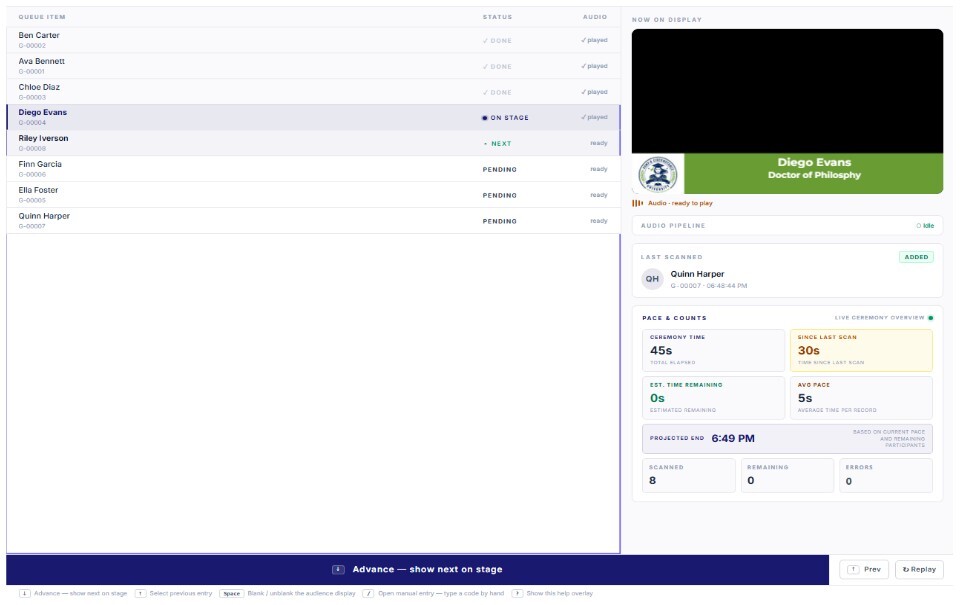961x605 pixels.
Task: Select the Riley Iverson queue row
Action: [313, 143]
